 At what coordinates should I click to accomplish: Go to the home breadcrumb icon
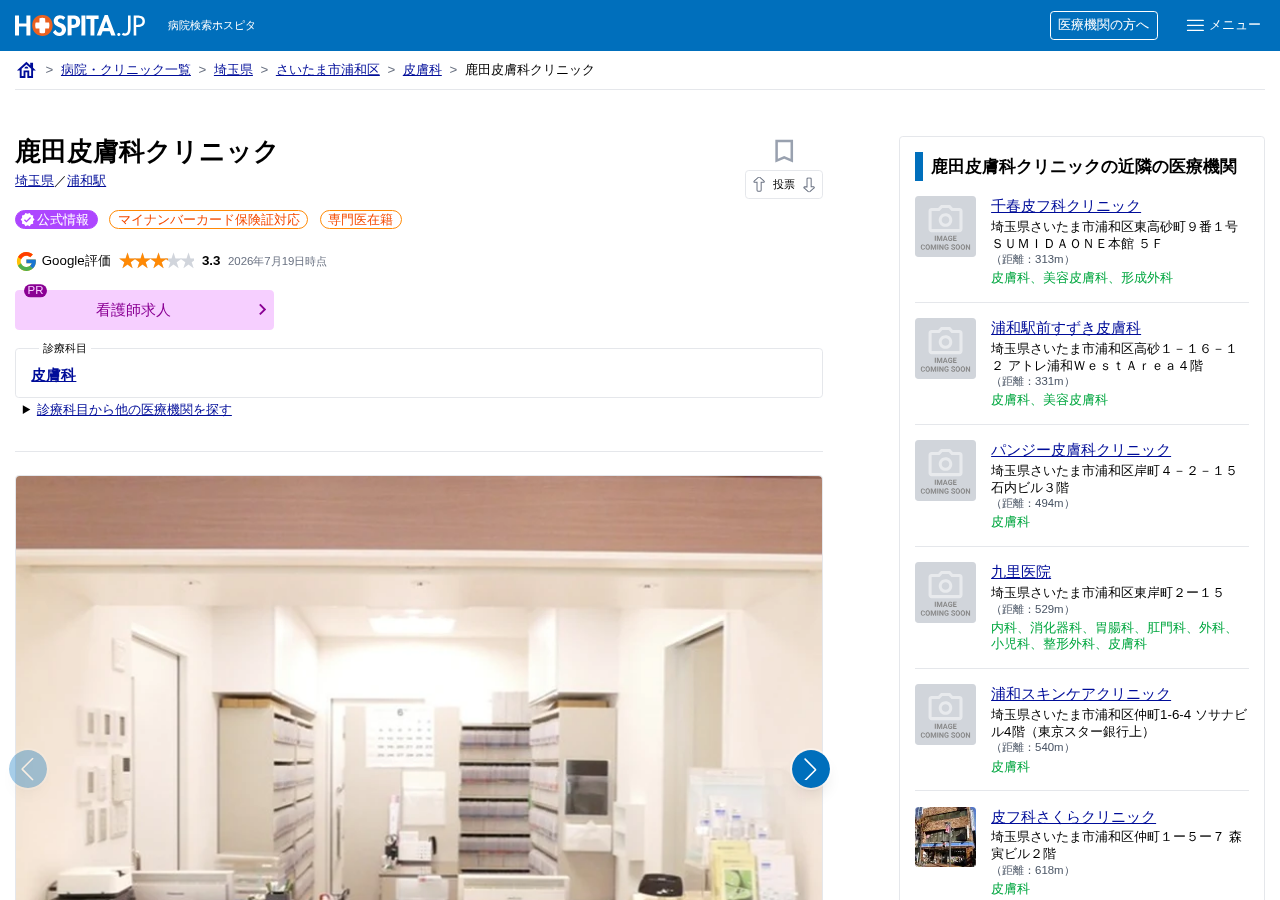[x=27, y=70]
